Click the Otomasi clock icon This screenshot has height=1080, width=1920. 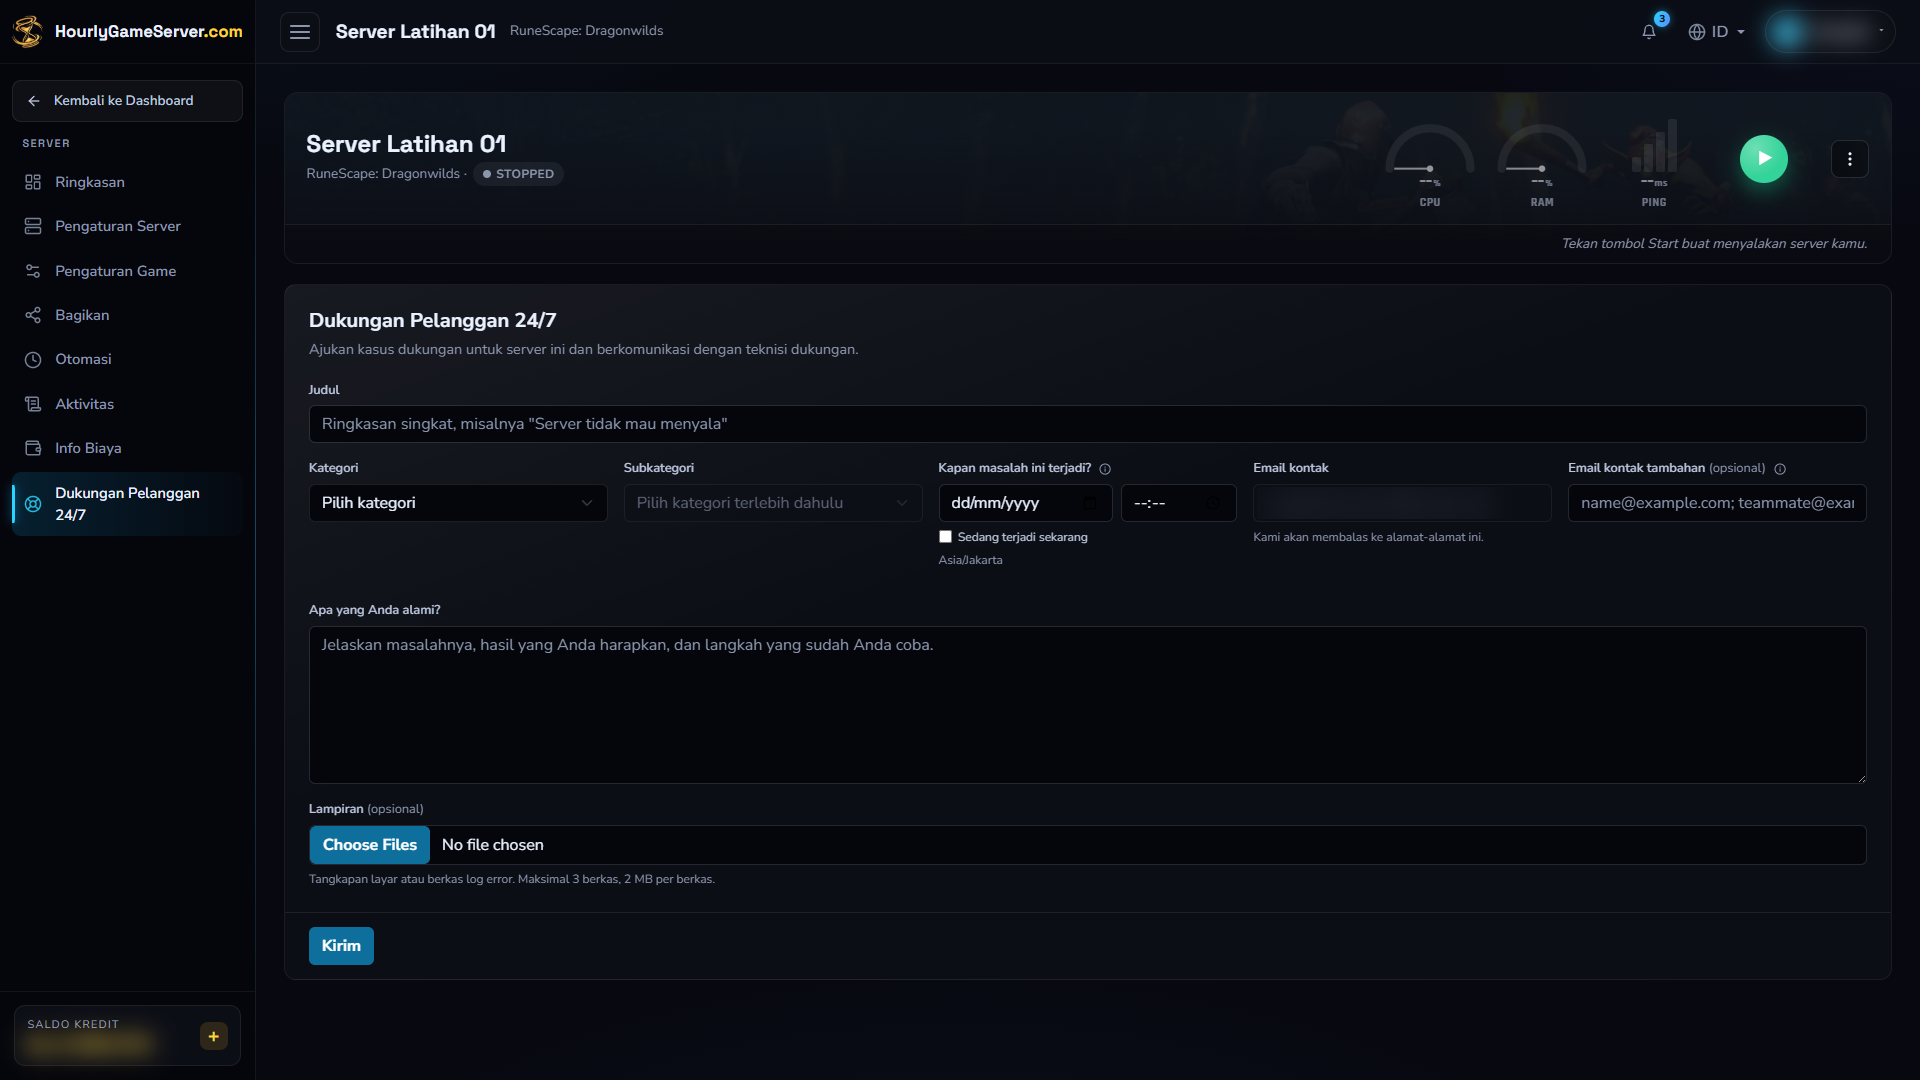pos(33,360)
